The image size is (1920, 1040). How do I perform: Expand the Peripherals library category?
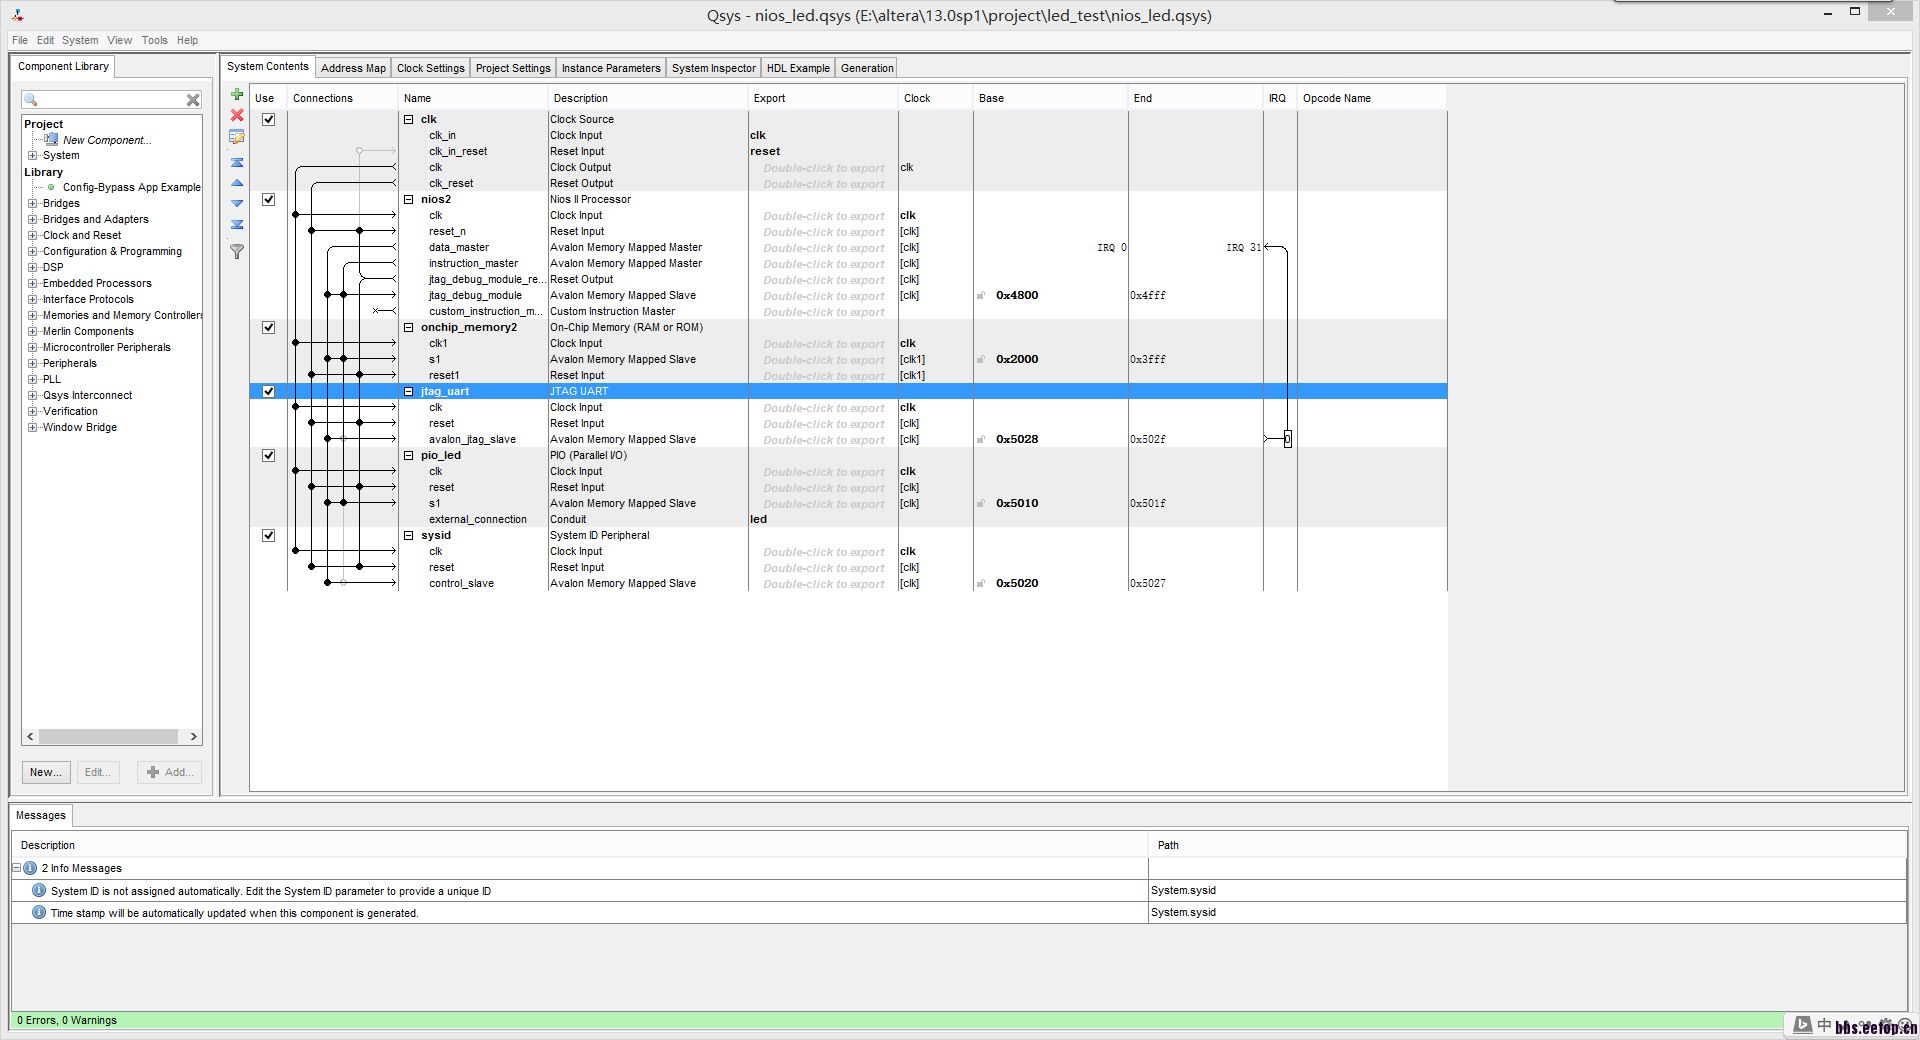tap(33, 363)
